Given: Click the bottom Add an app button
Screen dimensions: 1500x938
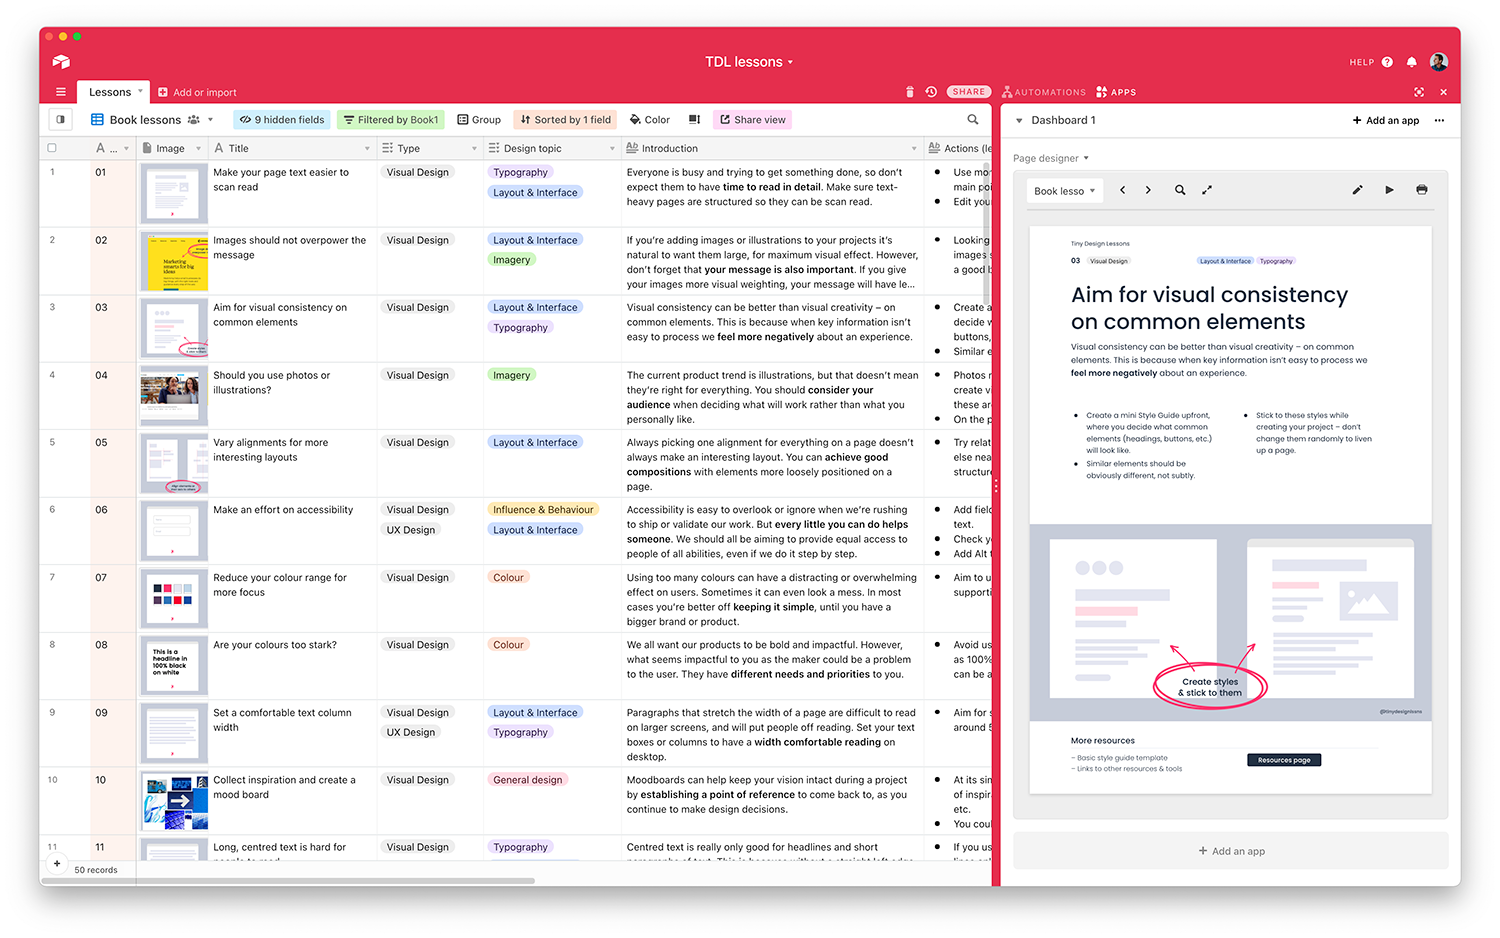Looking at the screenshot, I should coord(1231,851).
